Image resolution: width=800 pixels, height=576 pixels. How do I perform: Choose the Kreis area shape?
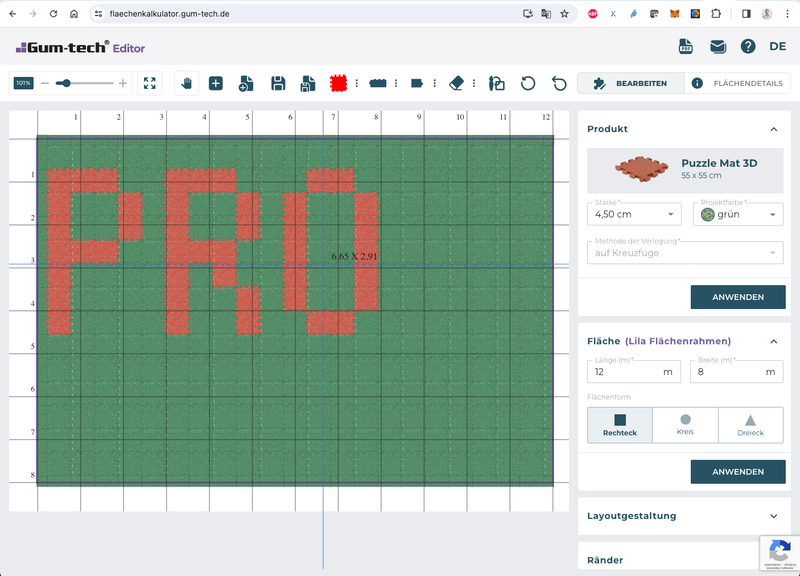click(x=685, y=425)
